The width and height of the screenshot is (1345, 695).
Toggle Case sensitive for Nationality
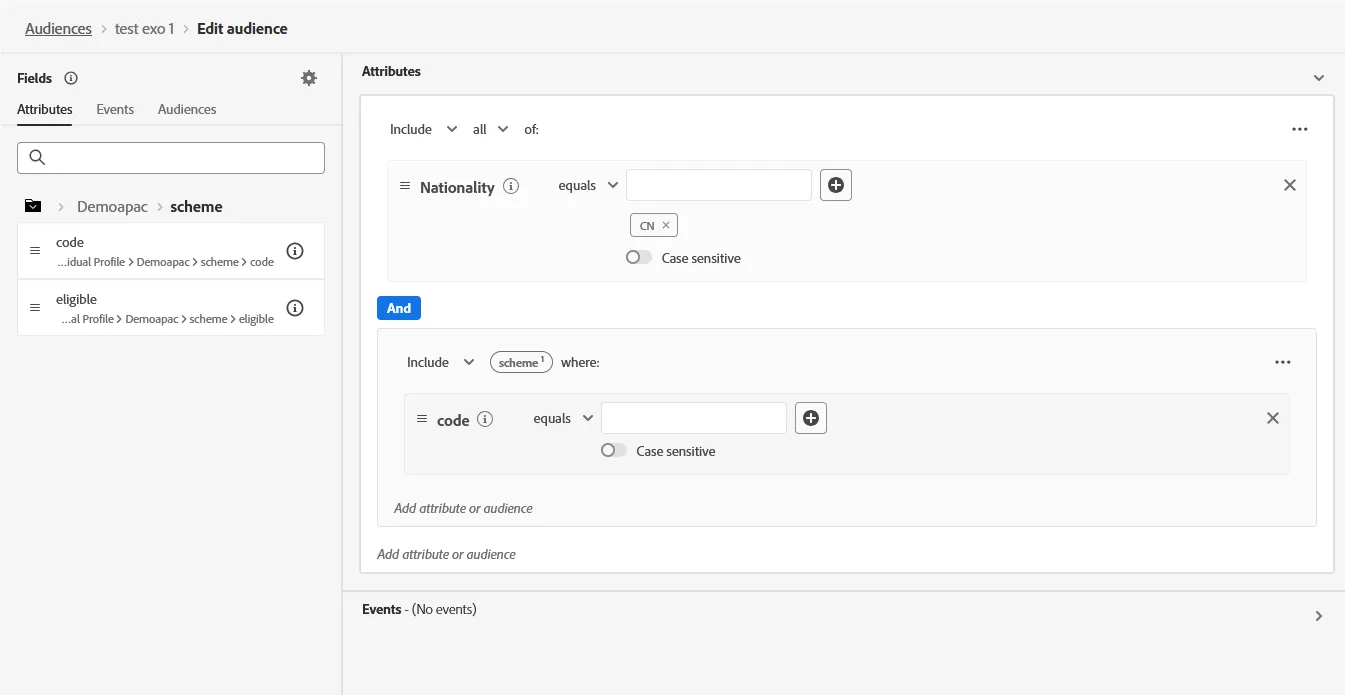[x=639, y=258]
